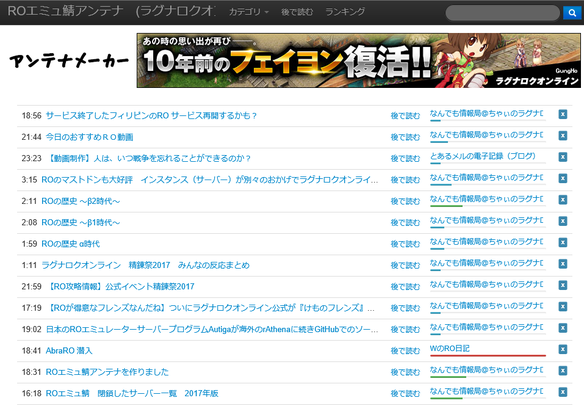Open 今日のおすすめRO動画 article
Image resolution: width=584 pixels, height=406 pixels.
pos(89,137)
